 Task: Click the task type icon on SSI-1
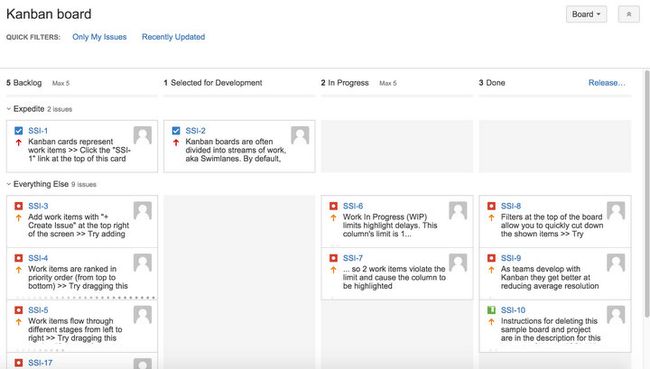pyautogui.click(x=18, y=131)
